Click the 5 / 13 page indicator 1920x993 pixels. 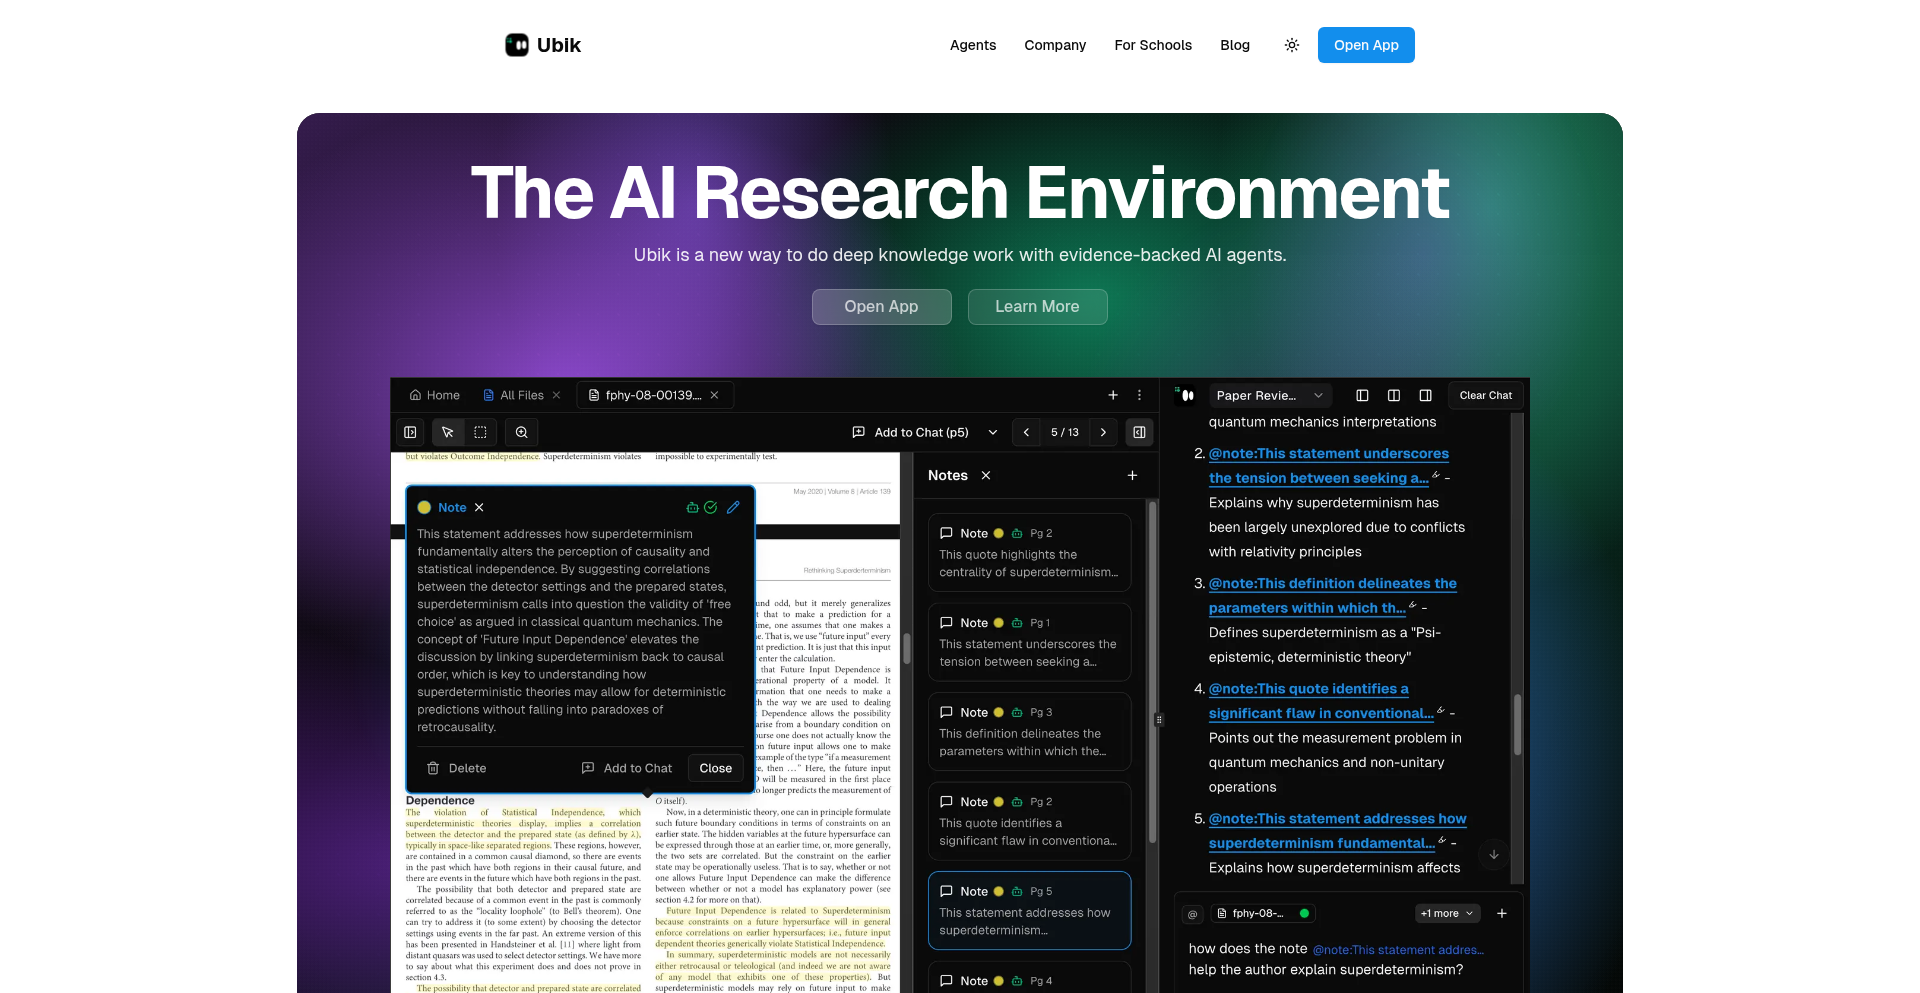tap(1065, 432)
